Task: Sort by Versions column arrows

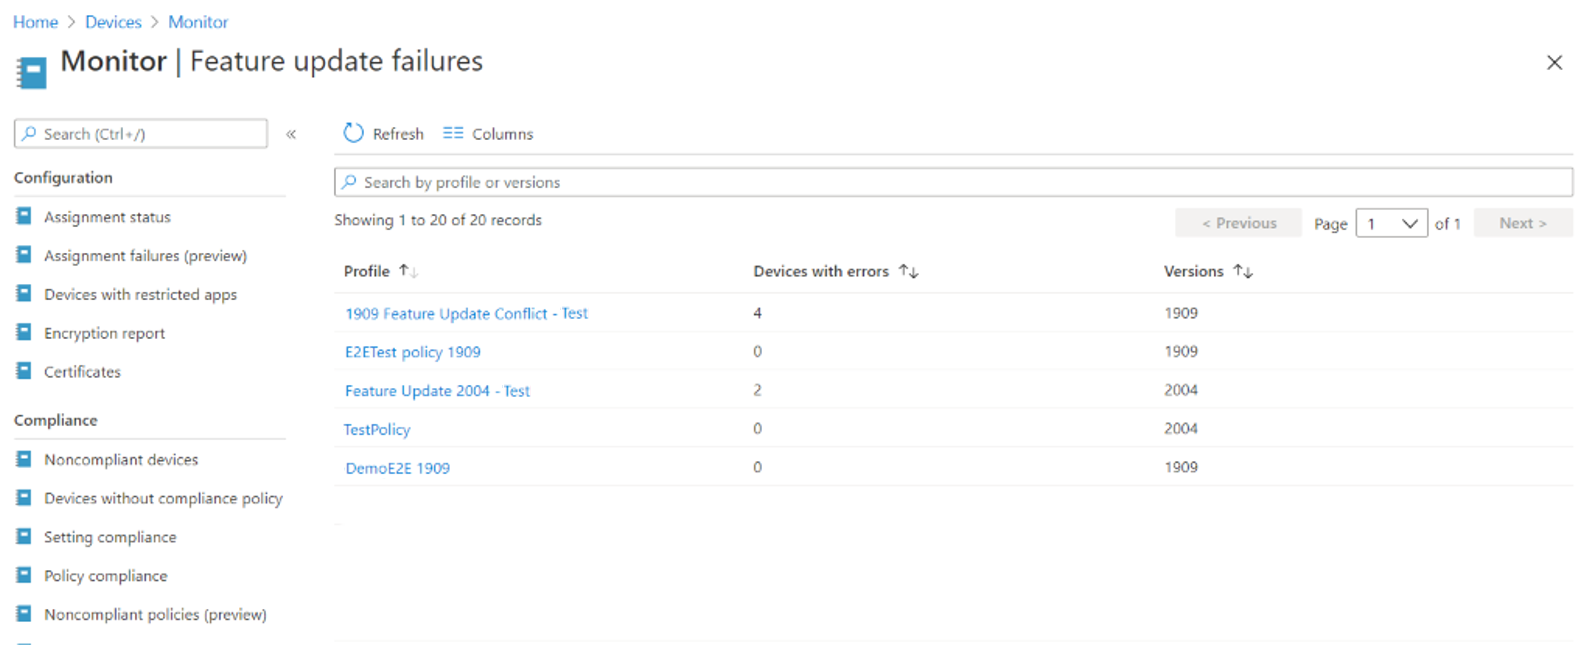Action: [x=1243, y=271]
